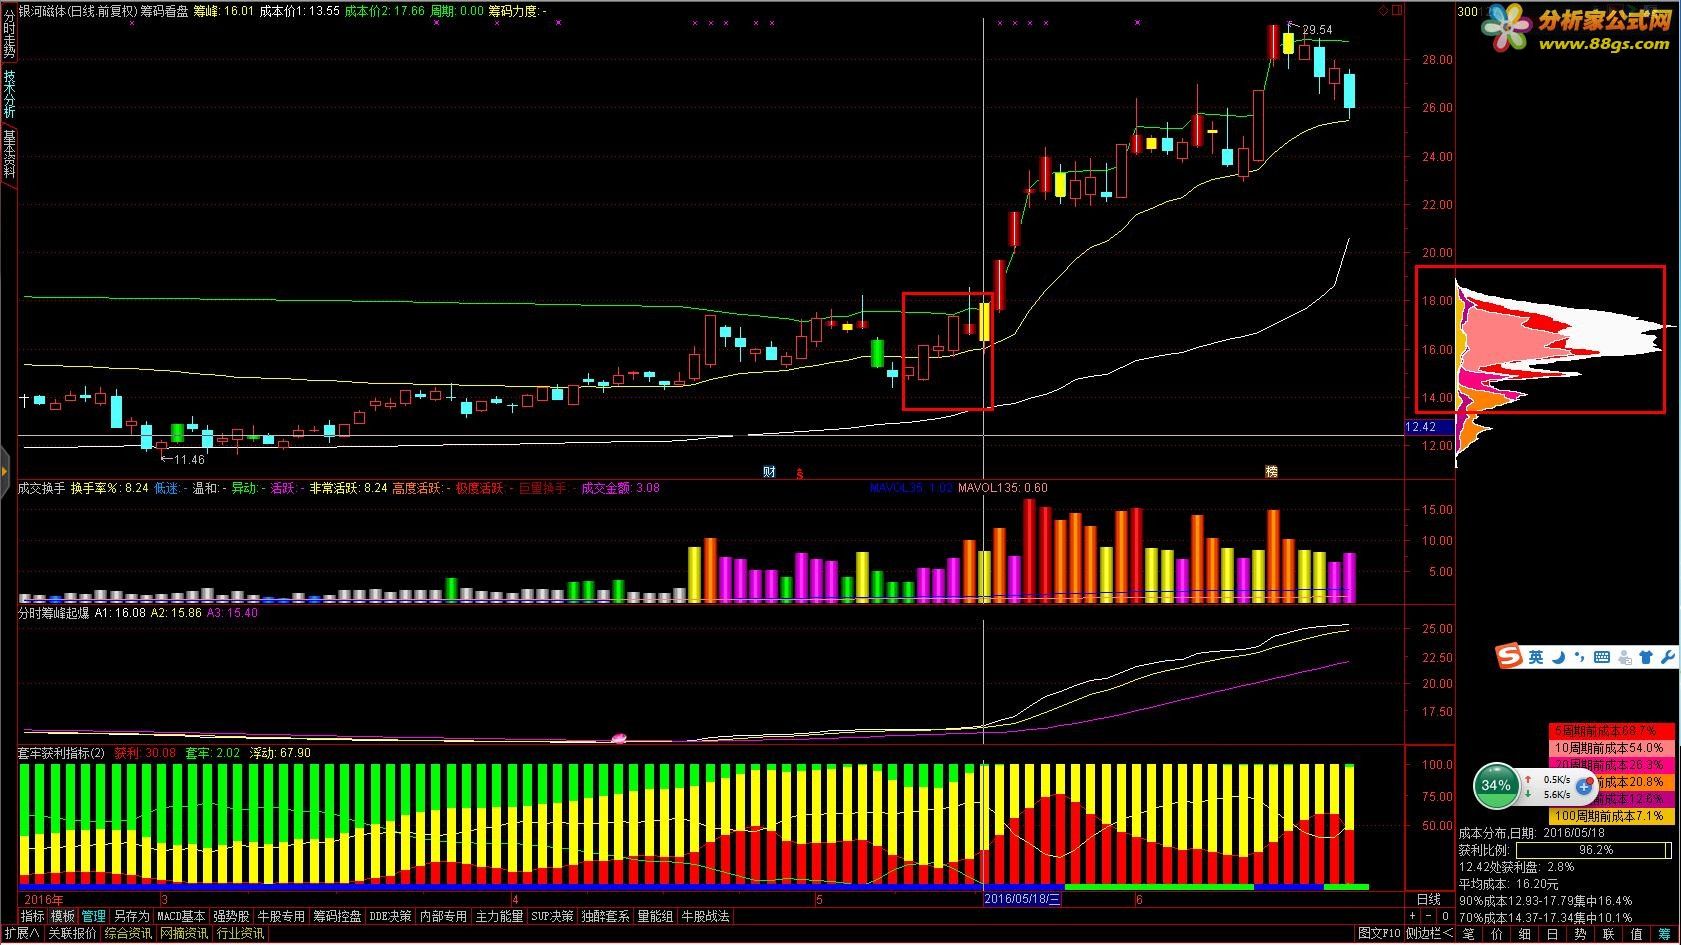Switch sidebar to 价 tab
Viewport: 1681px width, 945px height.
pyautogui.click(x=1497, y=935)
